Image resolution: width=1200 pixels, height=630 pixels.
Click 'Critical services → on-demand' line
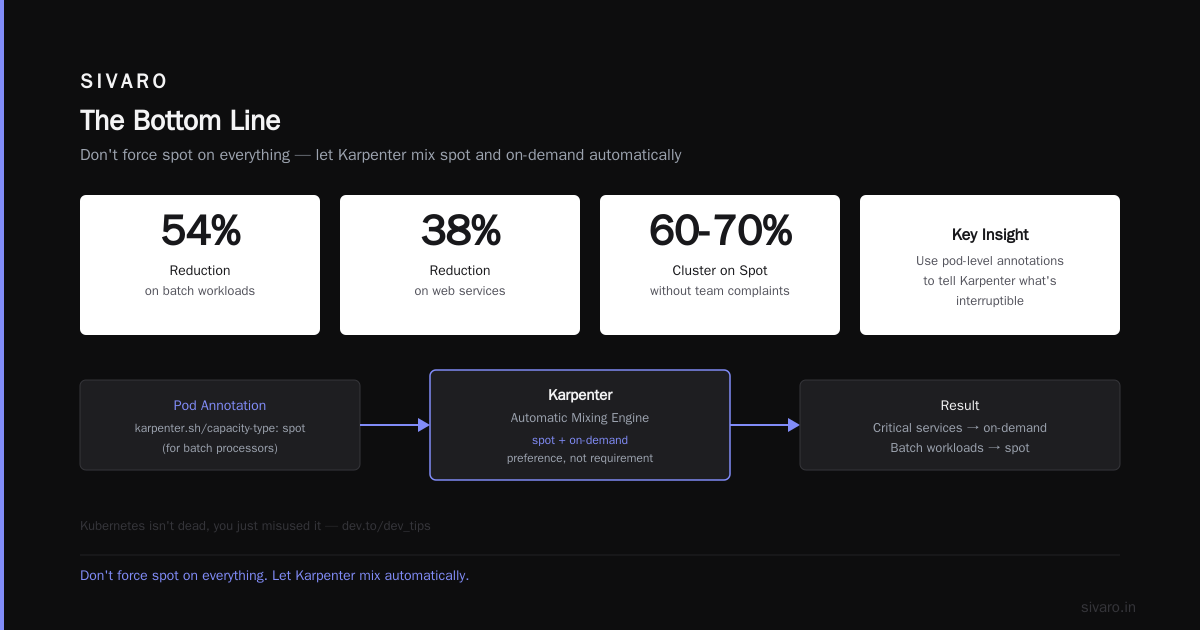[x=960, y=428]
